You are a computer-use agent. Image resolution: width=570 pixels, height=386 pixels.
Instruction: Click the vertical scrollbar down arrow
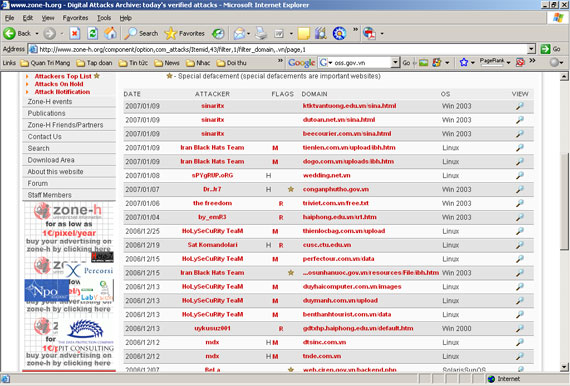(x=564, y=366)
